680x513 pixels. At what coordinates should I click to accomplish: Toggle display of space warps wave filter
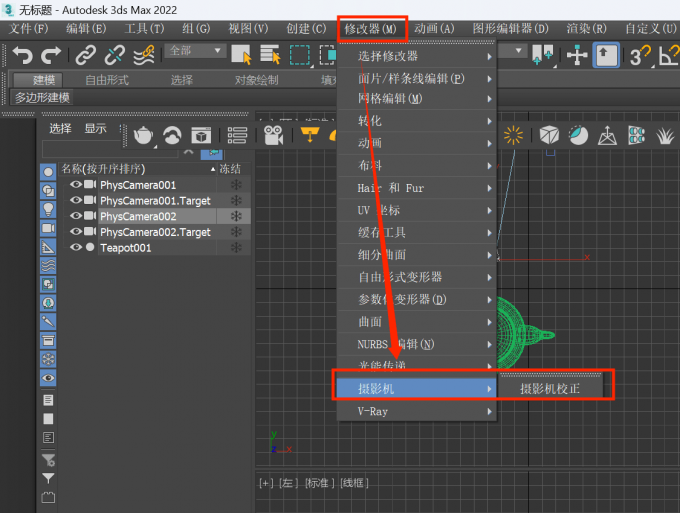coord(48,265)
